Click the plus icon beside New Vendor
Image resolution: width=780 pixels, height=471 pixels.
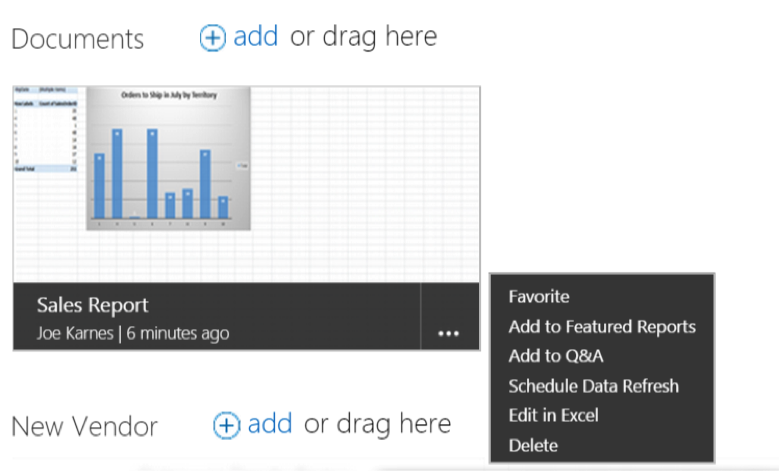227,425
